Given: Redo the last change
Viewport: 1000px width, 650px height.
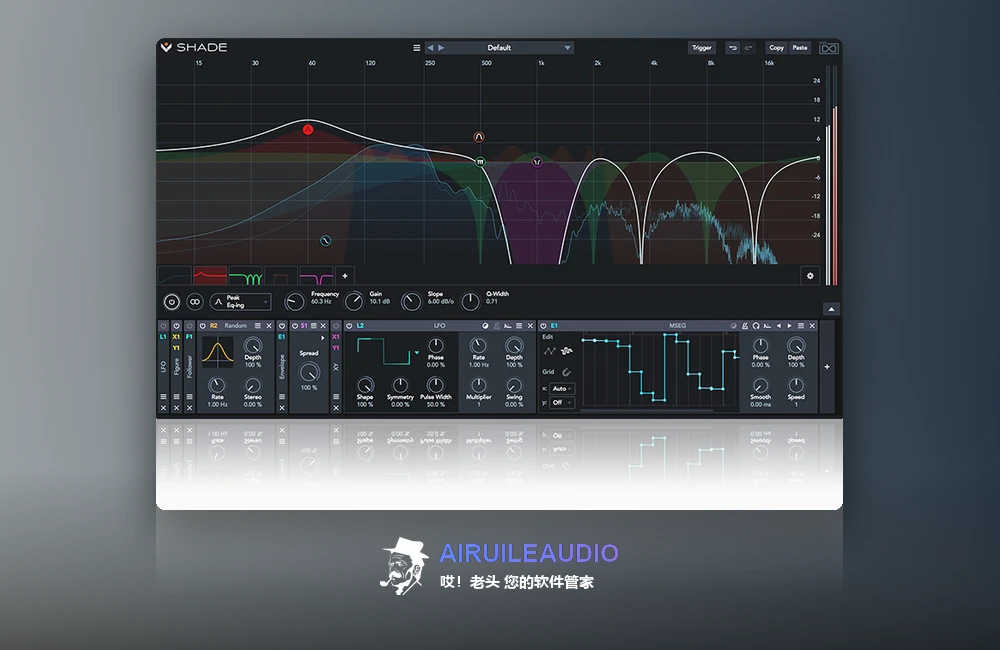Looking at the screenshot, I should point(748,48).
